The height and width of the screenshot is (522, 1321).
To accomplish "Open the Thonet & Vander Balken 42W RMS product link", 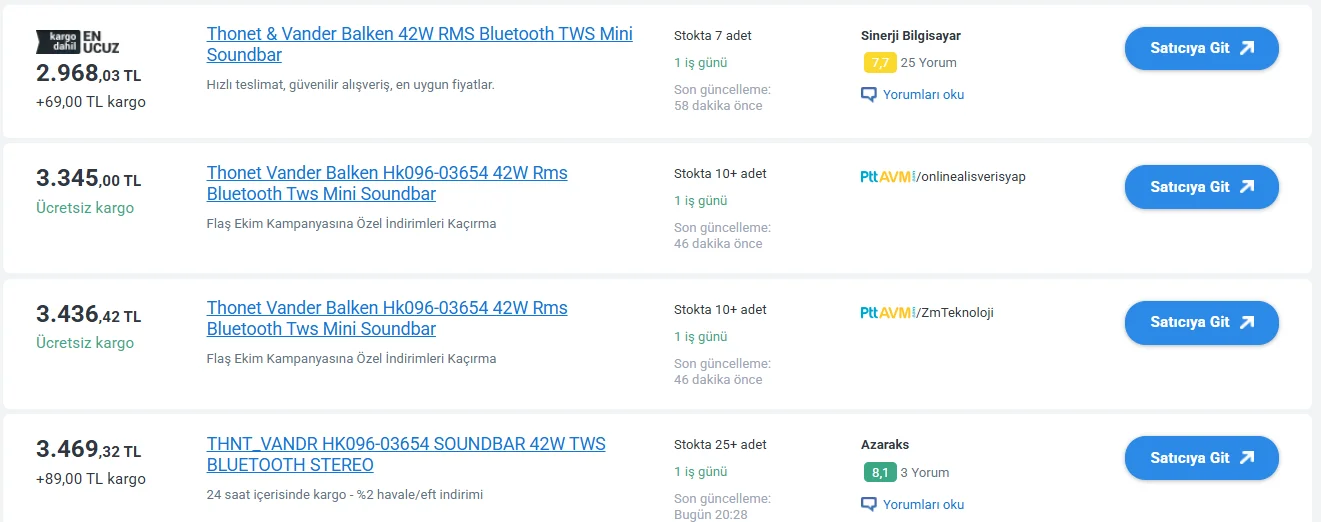I will [x=419, y=44].
